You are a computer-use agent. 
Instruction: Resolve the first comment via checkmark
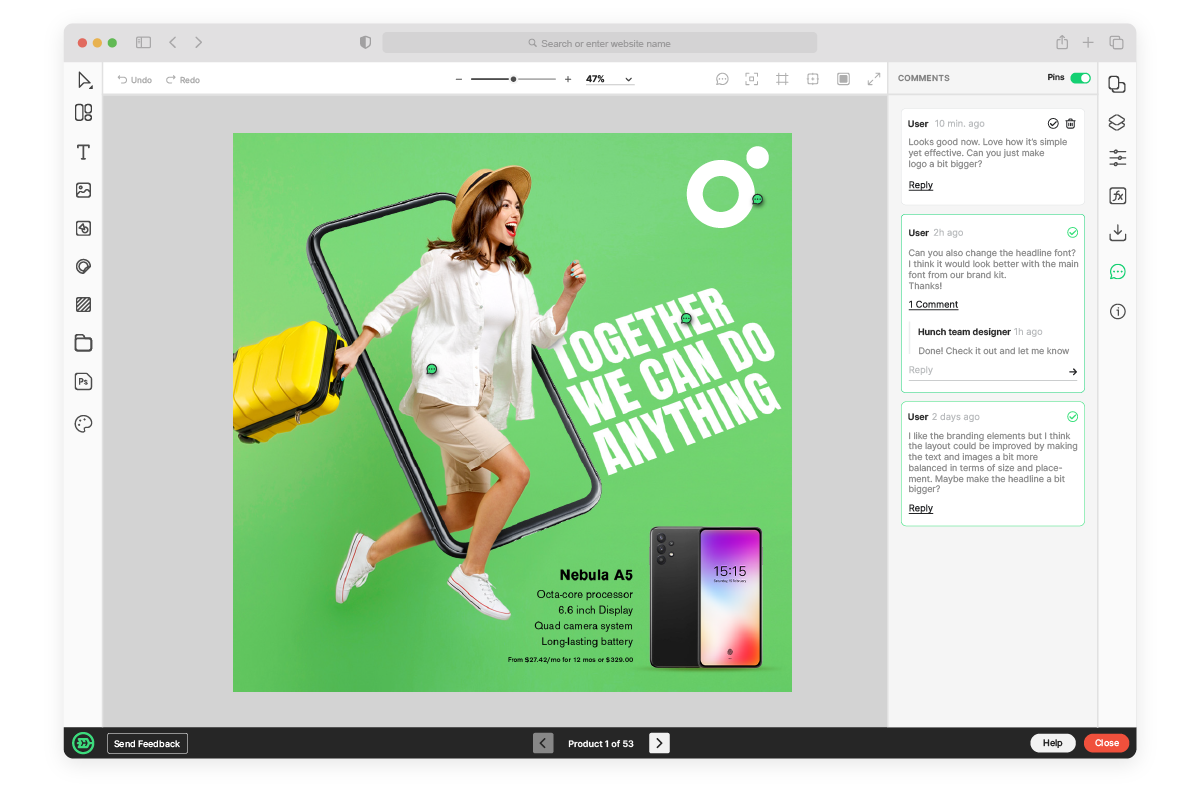(x=1053, y=123)
